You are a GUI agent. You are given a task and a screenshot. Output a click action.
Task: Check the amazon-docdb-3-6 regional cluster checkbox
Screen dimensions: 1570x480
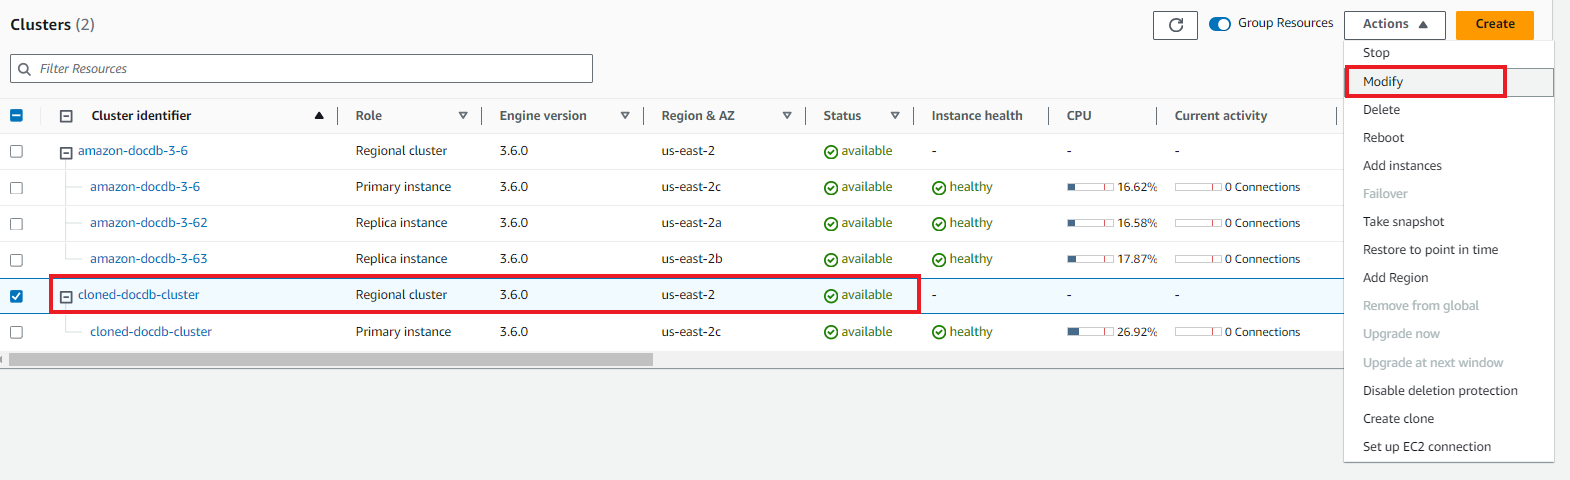pos(16,151)
